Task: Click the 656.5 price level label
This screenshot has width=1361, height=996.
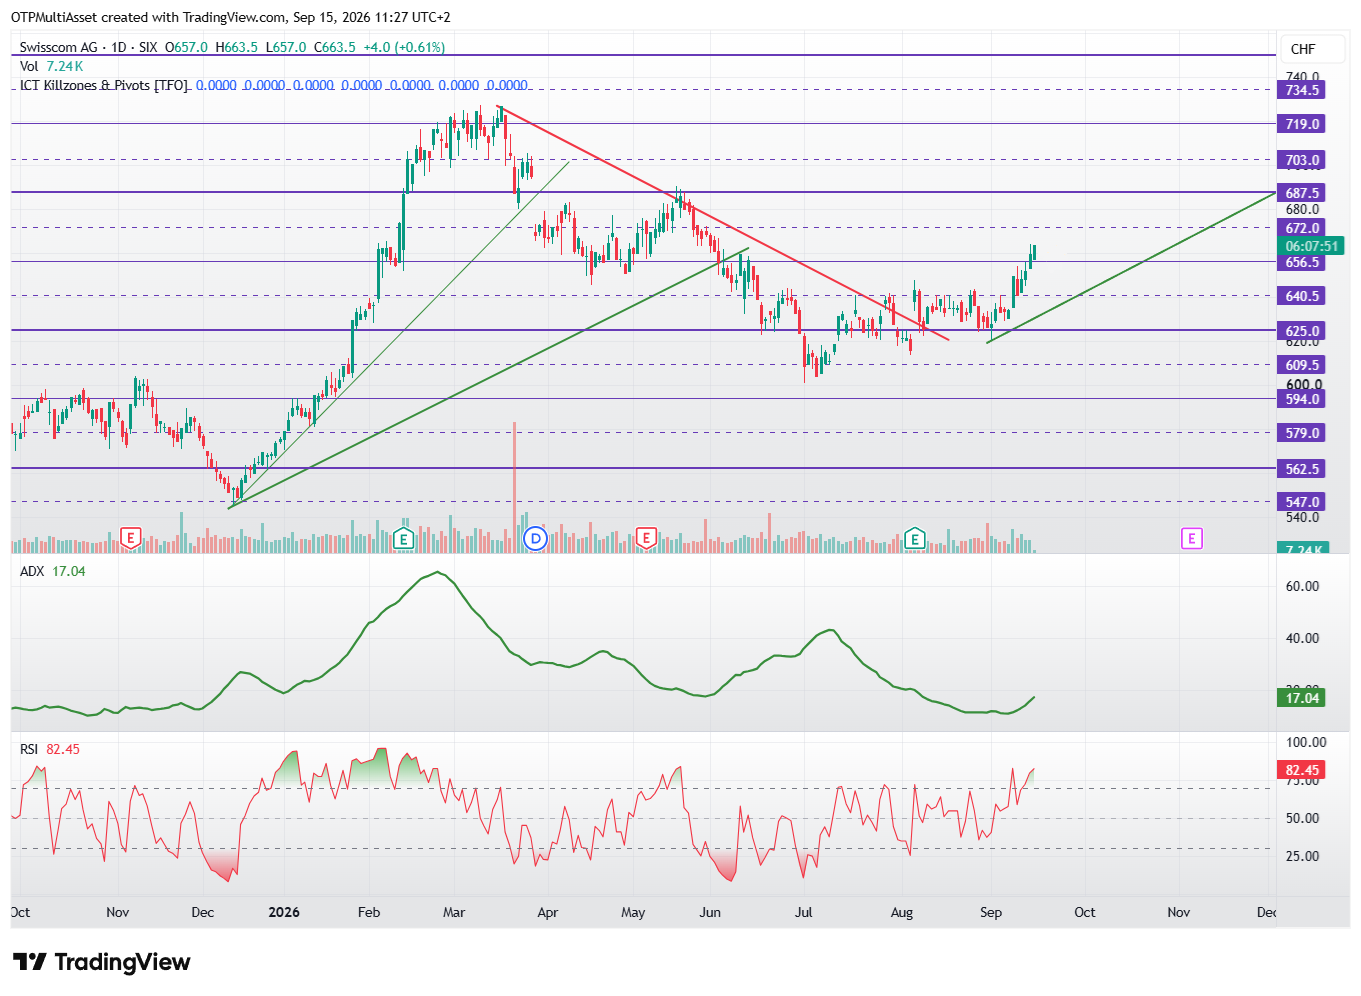Action: [x=1302, y=262]
